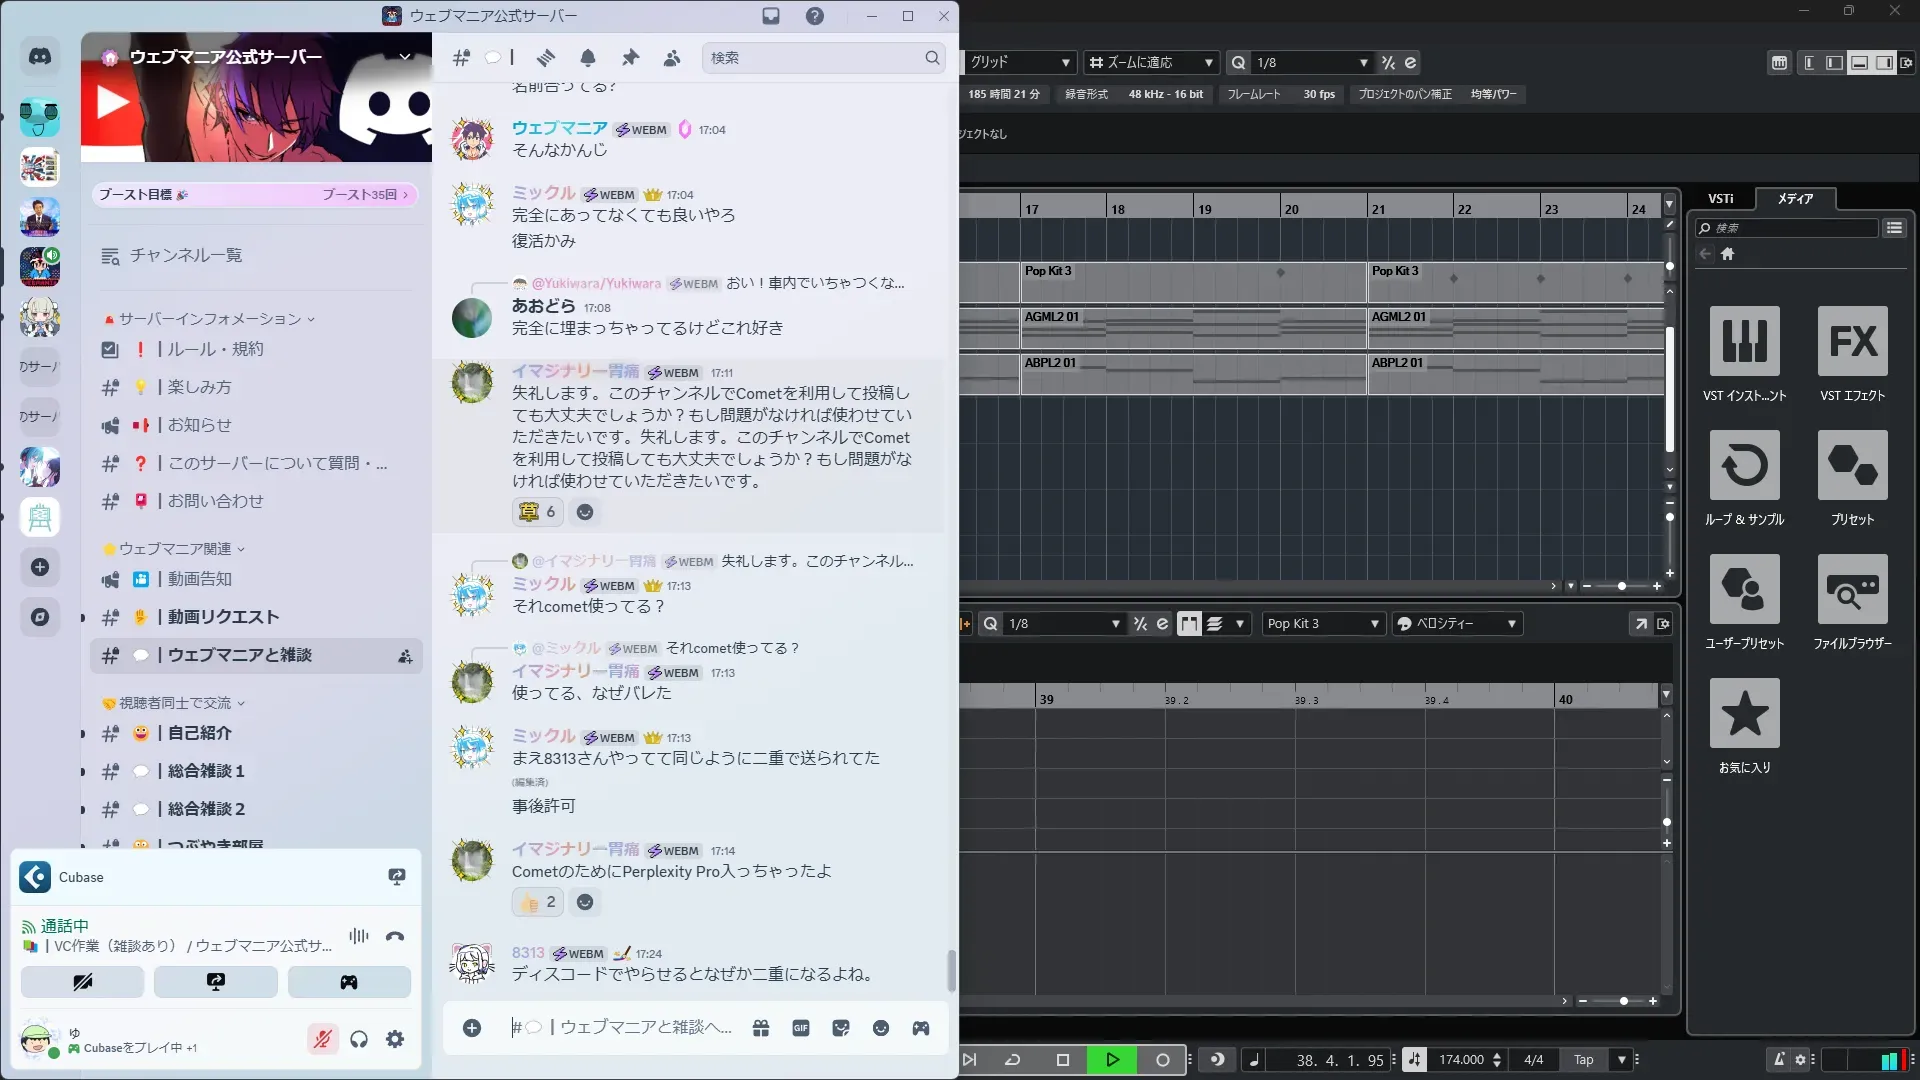Click the Favorites star tile

1744,713
